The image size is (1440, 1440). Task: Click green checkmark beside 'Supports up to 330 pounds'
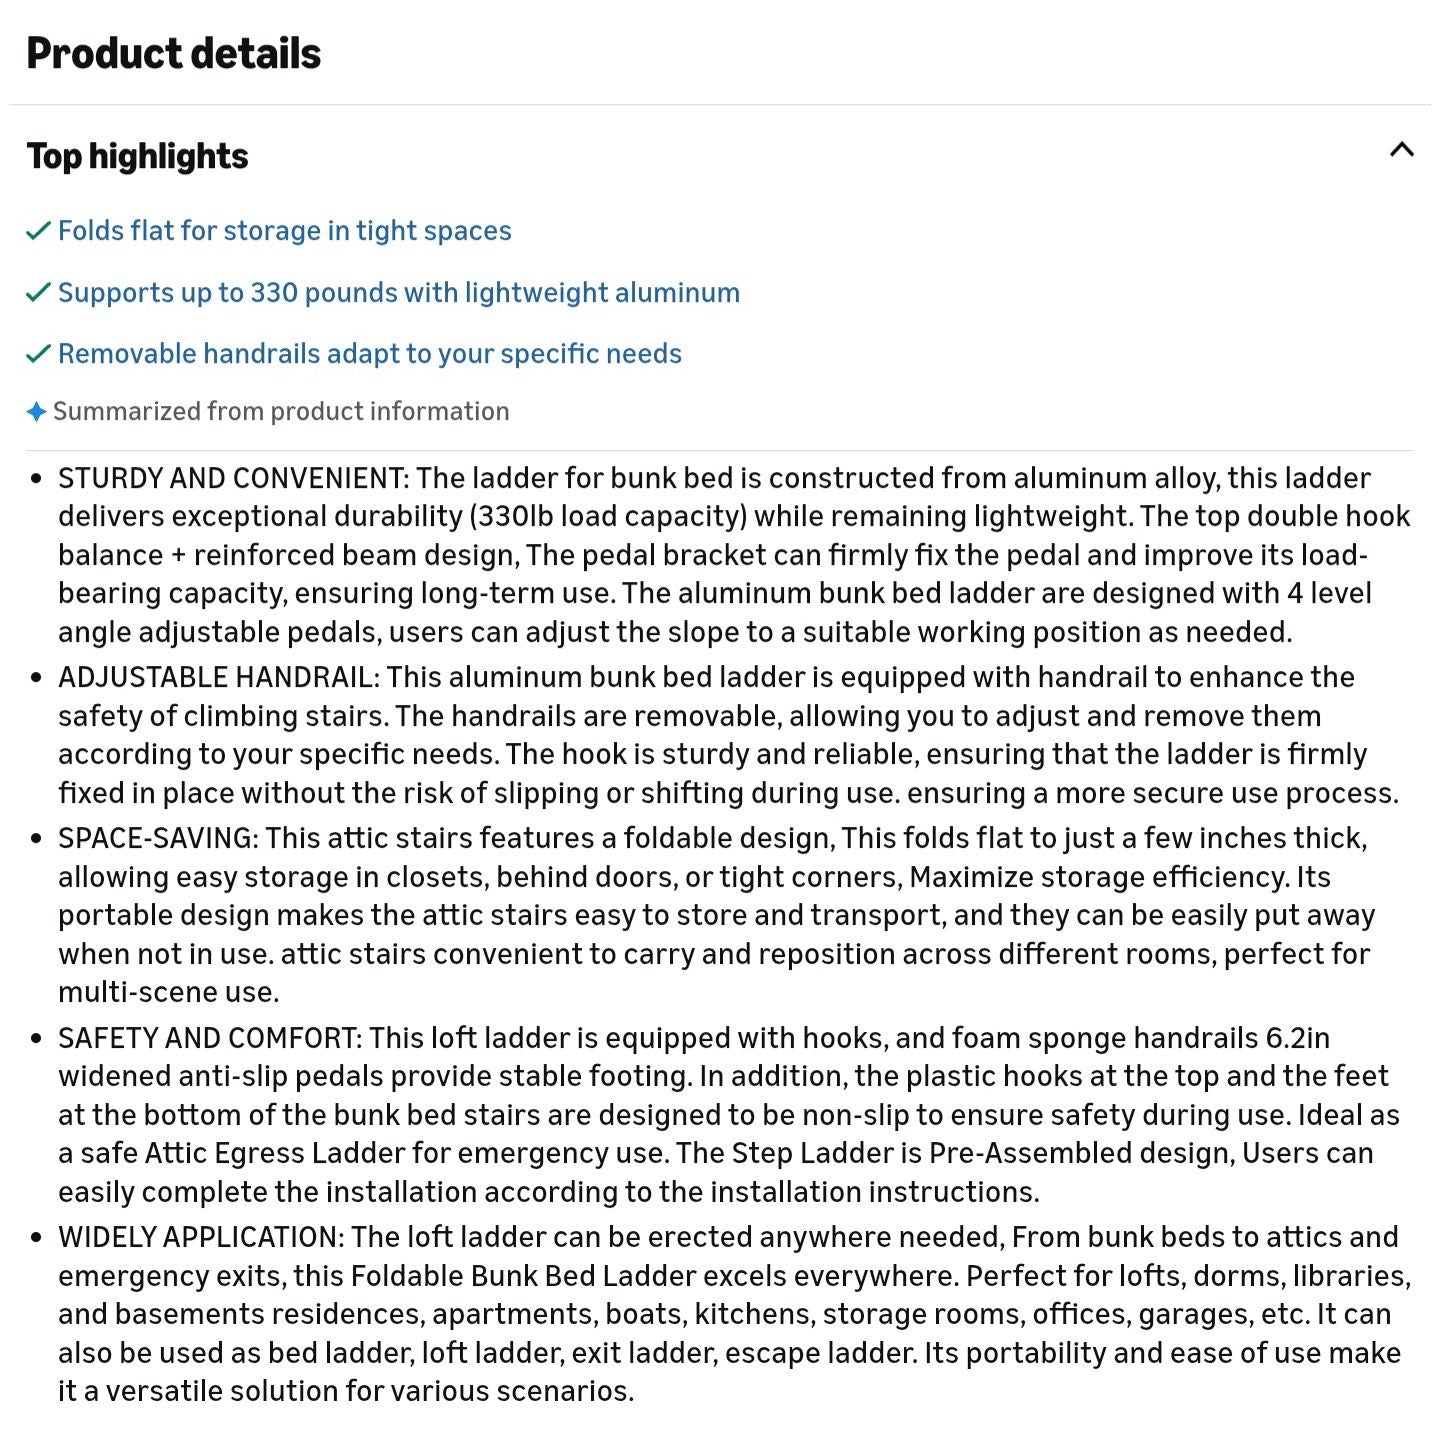point(38,293)
